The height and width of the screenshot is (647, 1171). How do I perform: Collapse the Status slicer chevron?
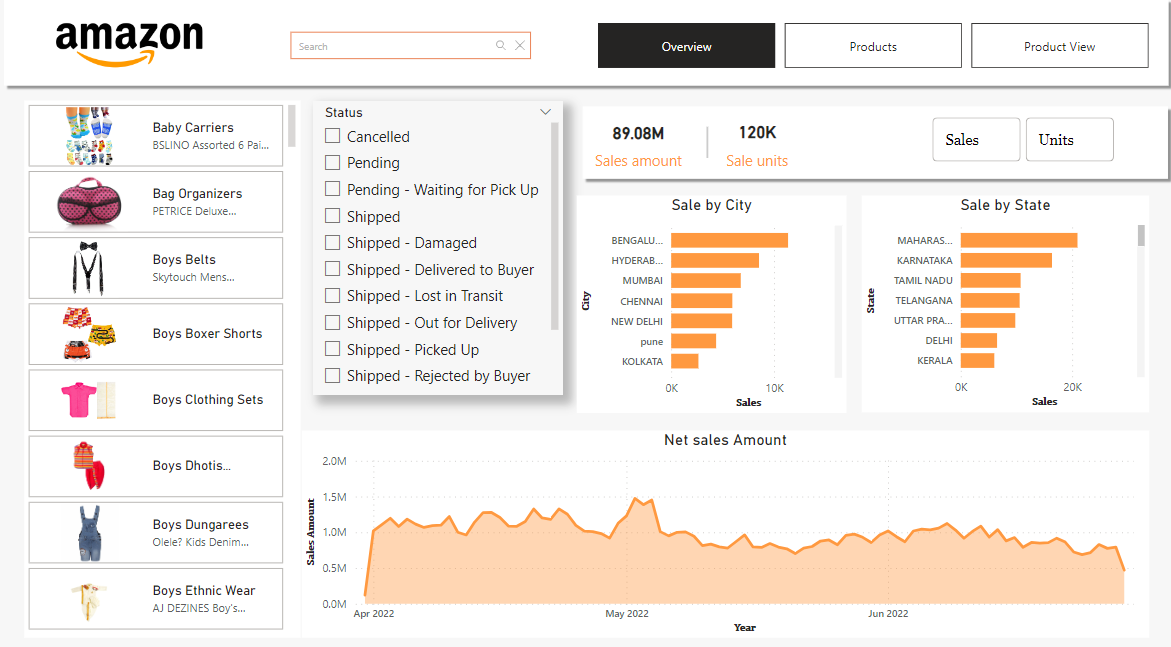point(545,112)
